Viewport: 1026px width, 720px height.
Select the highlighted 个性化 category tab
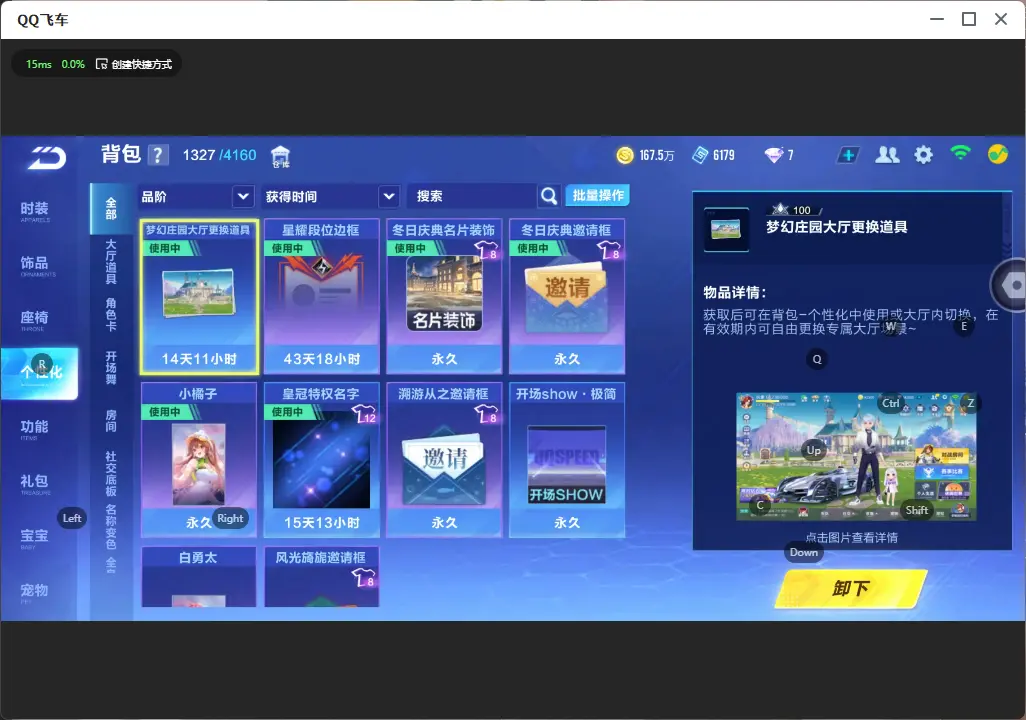40,373
